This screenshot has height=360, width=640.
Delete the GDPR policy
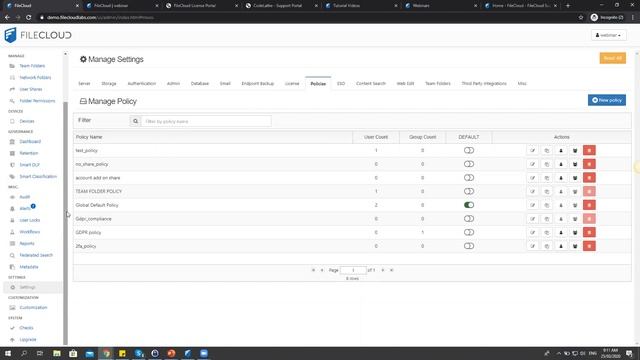589,233
